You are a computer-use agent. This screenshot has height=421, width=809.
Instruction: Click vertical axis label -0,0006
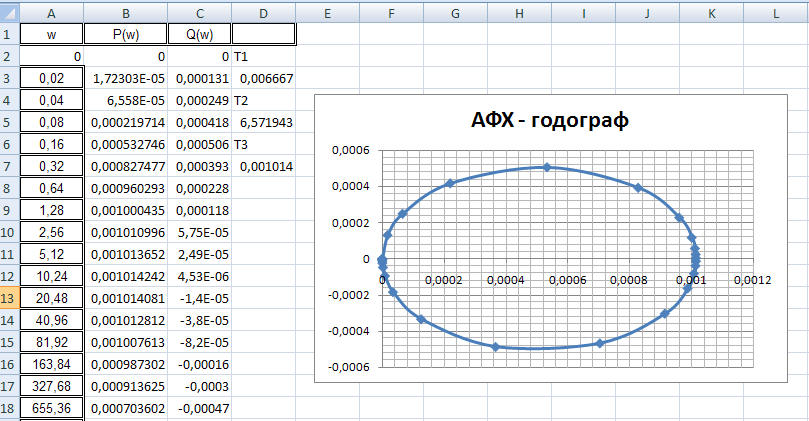click(349, 367)
